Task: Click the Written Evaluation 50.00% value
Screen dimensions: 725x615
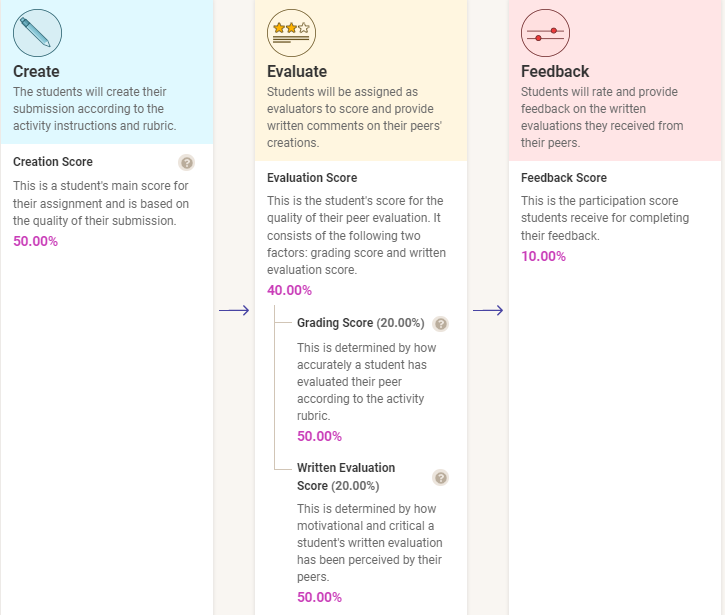Action: pyautogui.click(x=319, y=597)
